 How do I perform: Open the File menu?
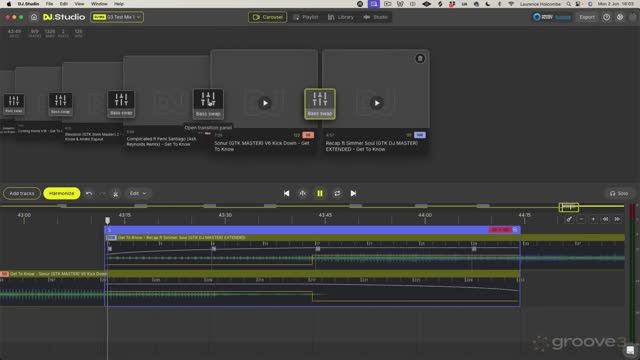pos(49,4)
